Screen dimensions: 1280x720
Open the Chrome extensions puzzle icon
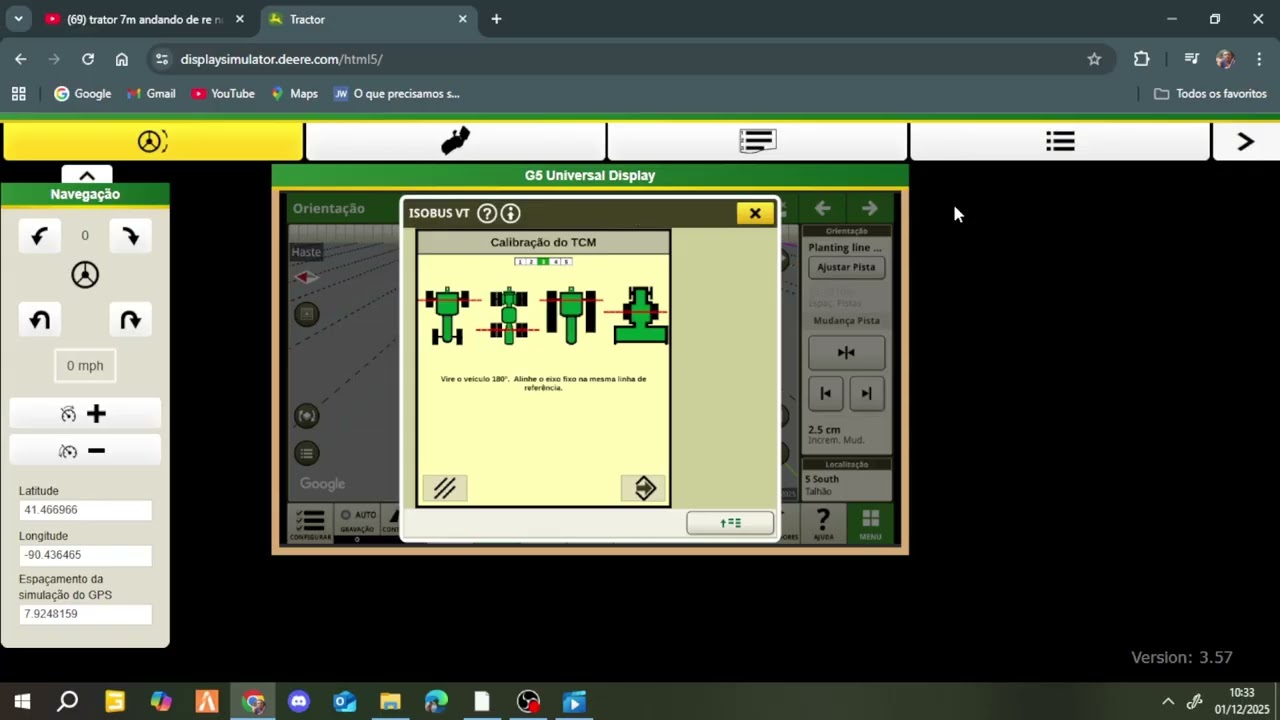click(1141, 59)
